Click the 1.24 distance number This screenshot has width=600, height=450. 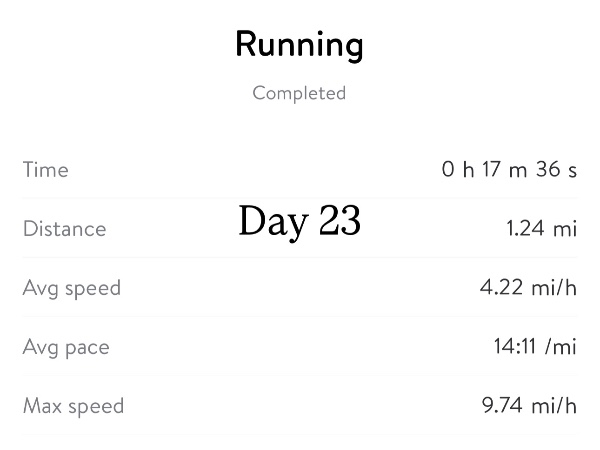coord(526,229)
